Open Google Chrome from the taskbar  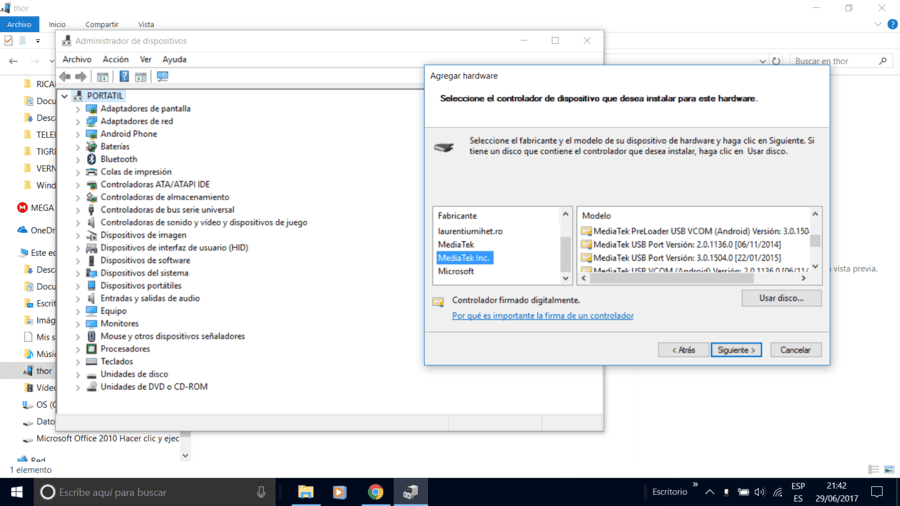(375, 492)
